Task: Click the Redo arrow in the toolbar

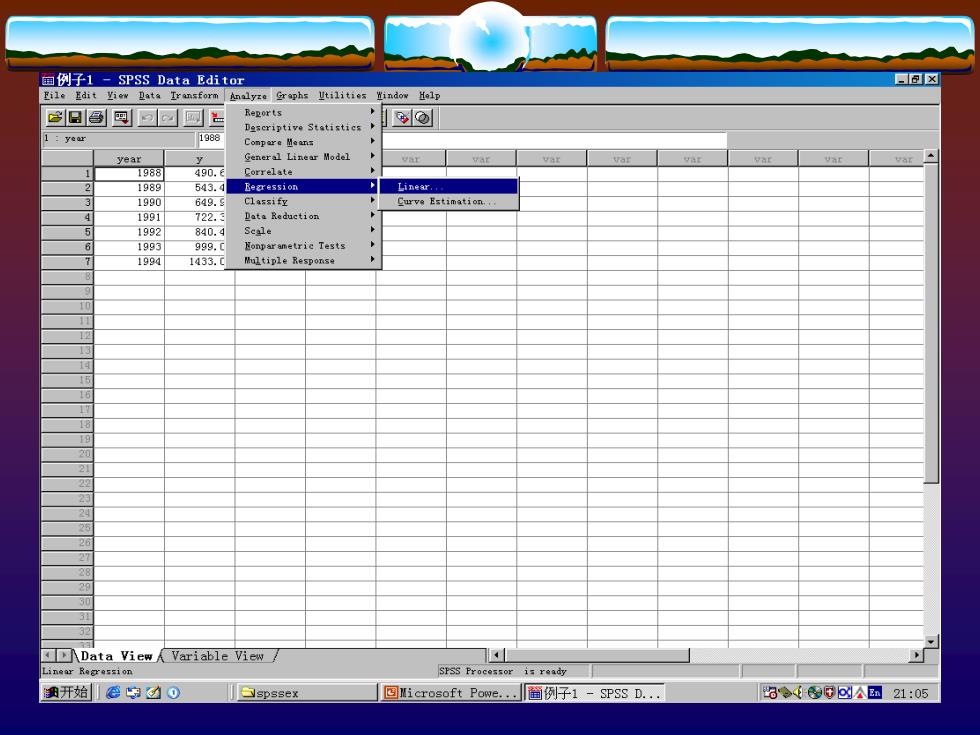Action: pos(168,118)
